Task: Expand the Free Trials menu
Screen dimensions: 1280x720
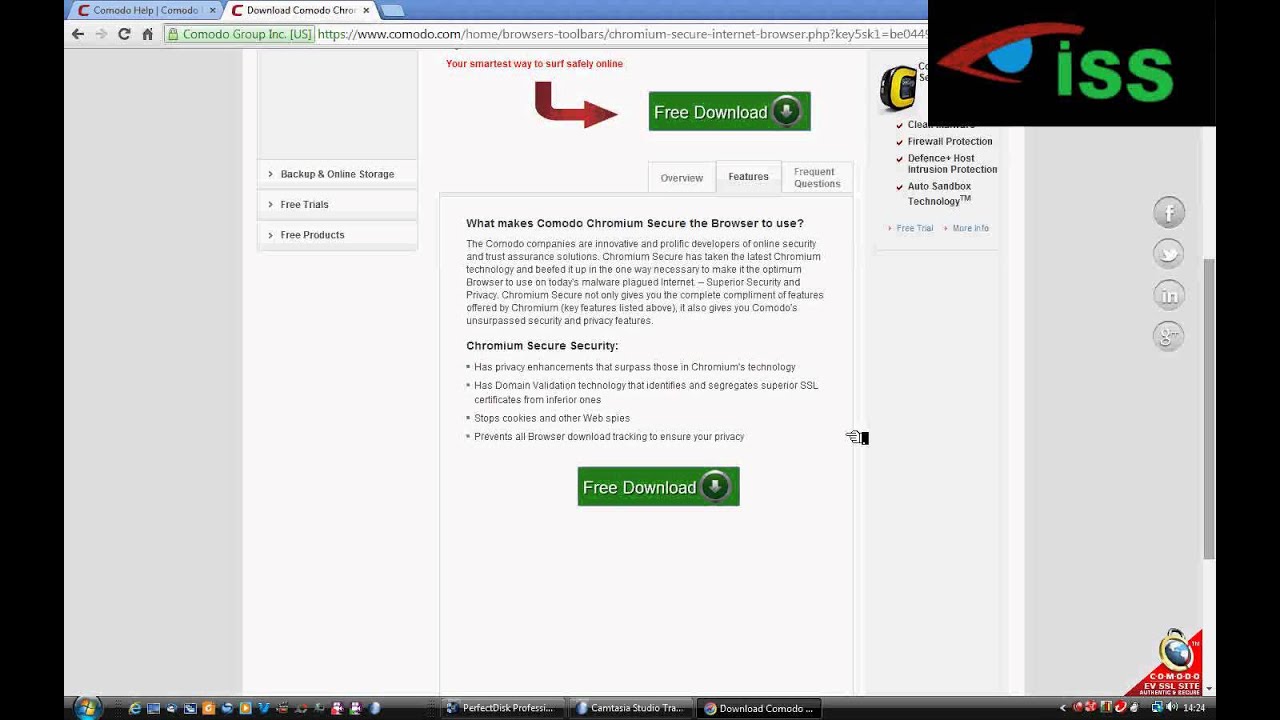Action: coord(337,204)
